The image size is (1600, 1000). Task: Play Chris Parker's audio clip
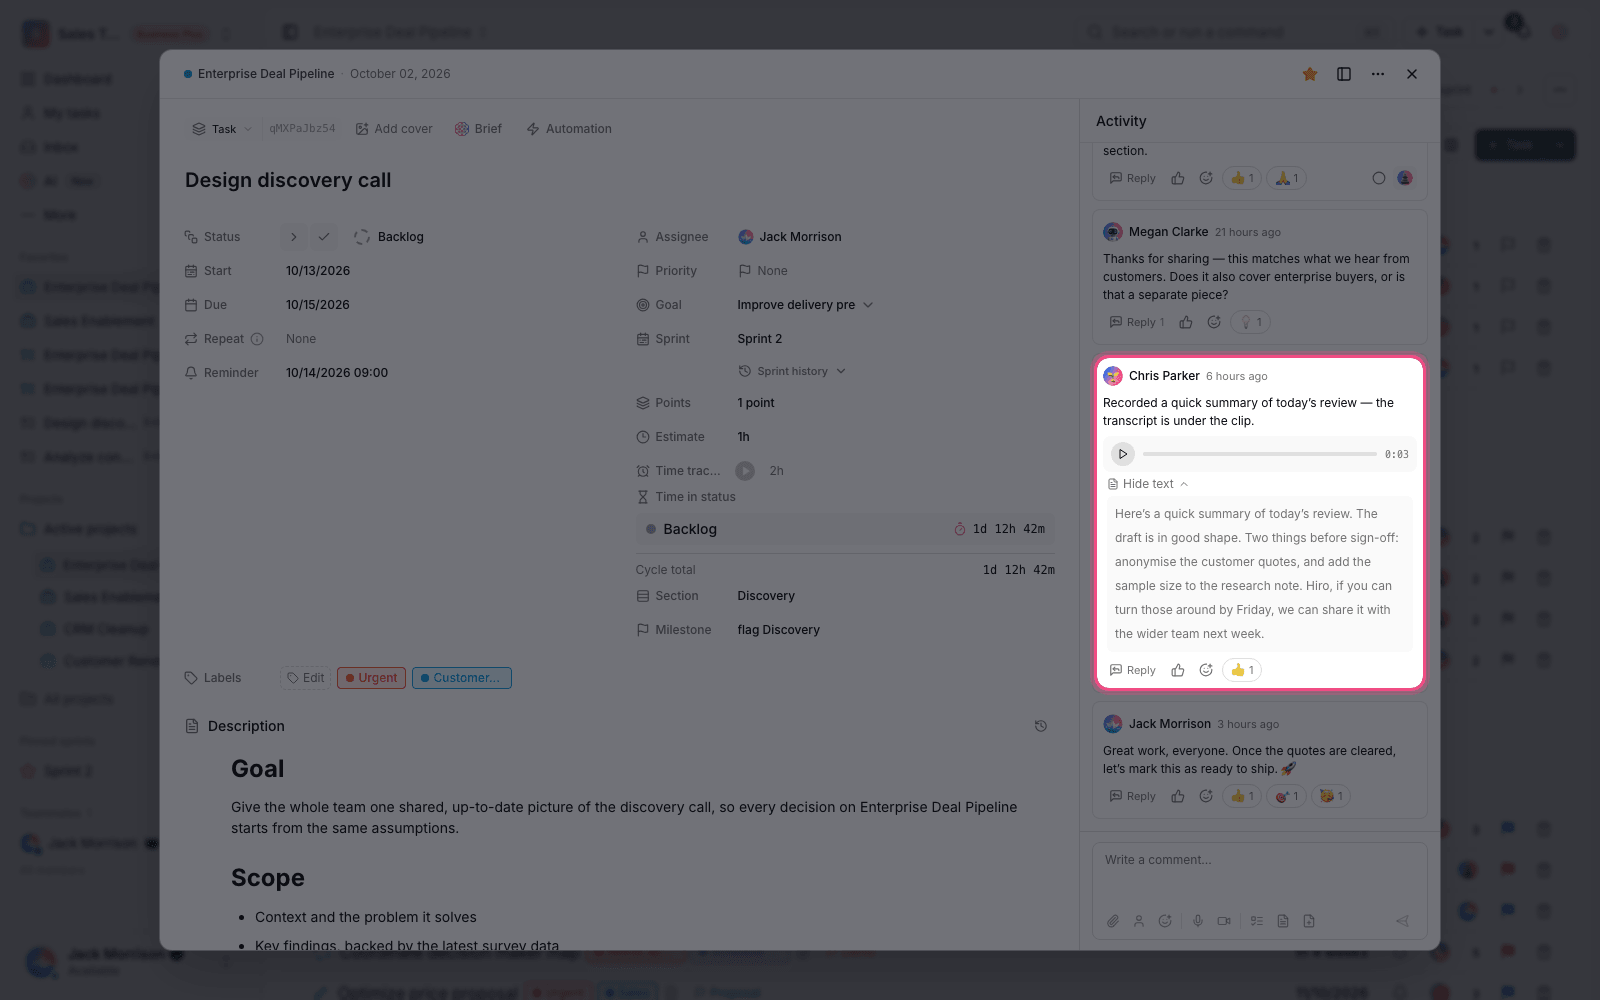pyautogui.click(x=1123, y=454)
